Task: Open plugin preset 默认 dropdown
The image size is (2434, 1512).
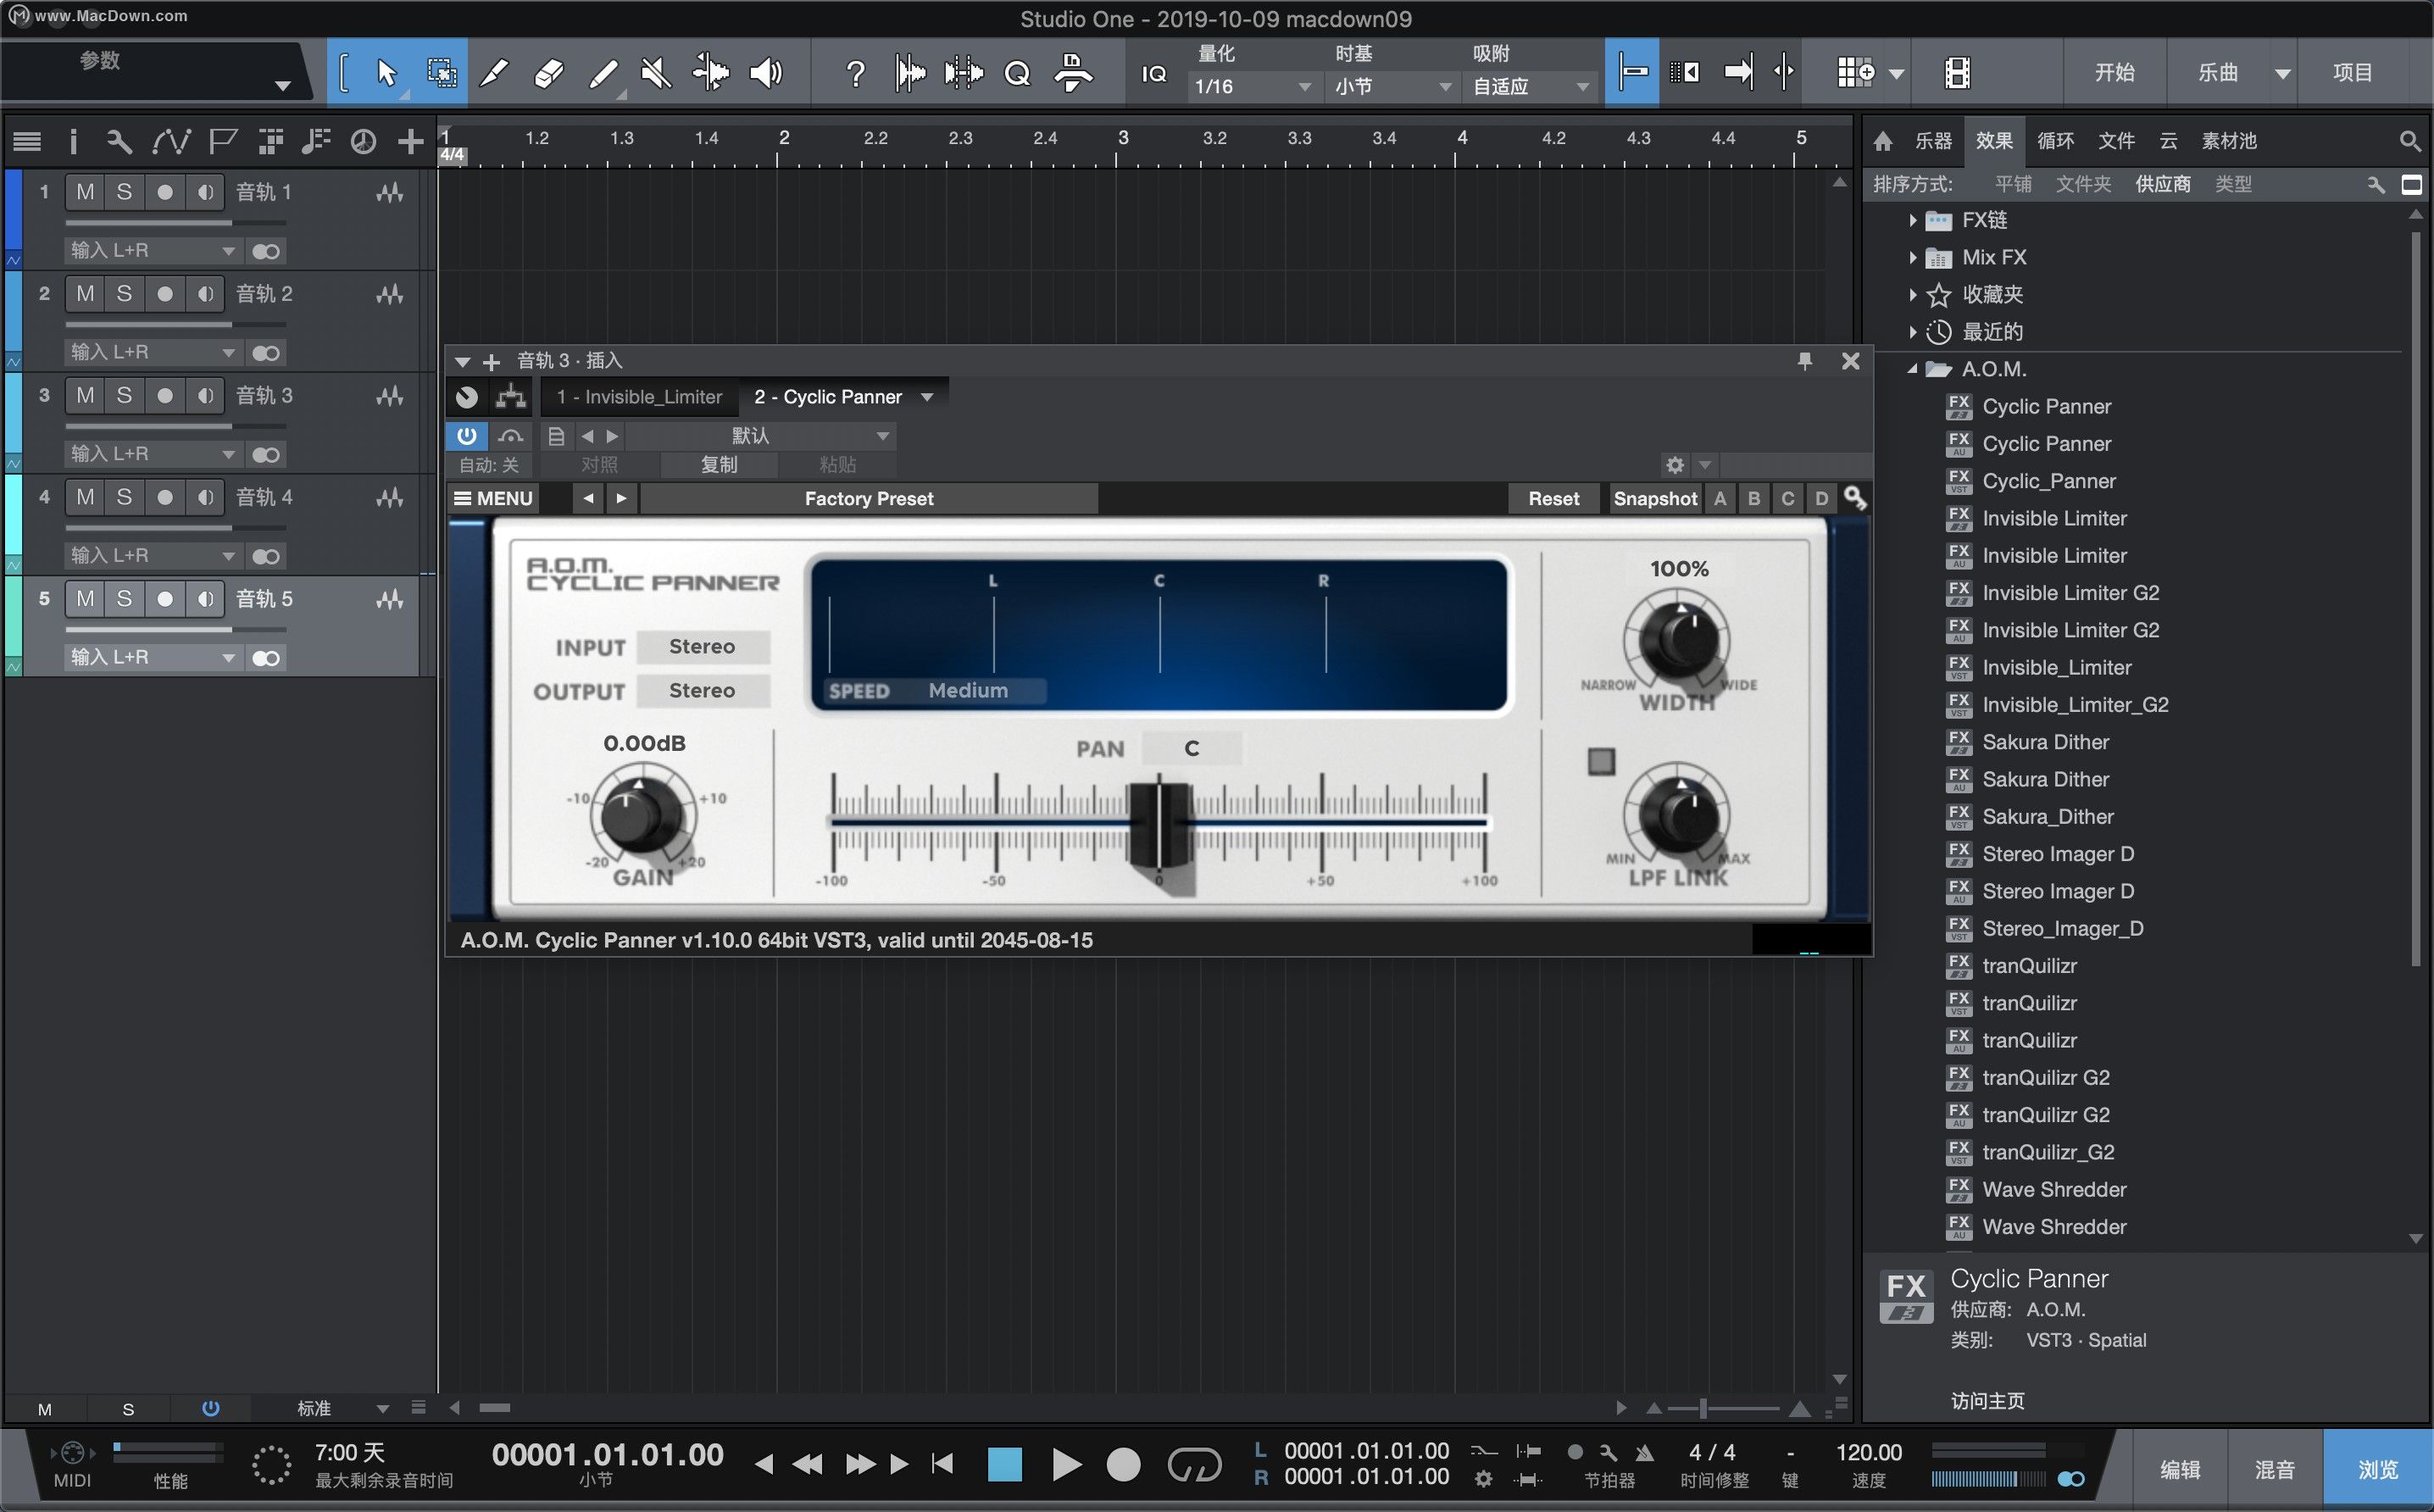Action: coord(760,435)
